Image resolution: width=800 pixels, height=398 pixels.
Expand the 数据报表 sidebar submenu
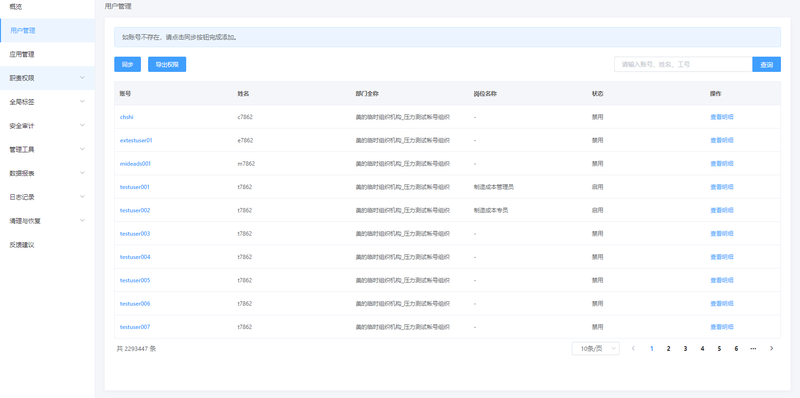click(x=47, y=173)
